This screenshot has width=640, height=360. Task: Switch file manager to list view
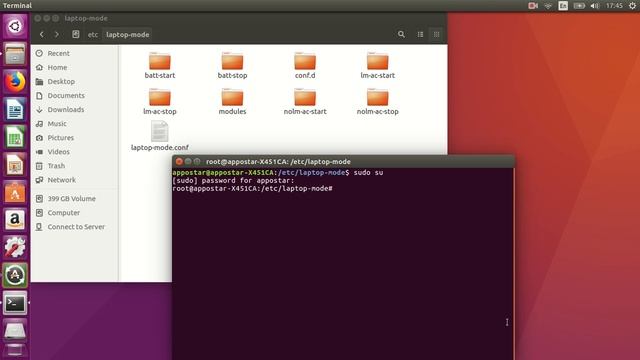click(x=420, y=35)
